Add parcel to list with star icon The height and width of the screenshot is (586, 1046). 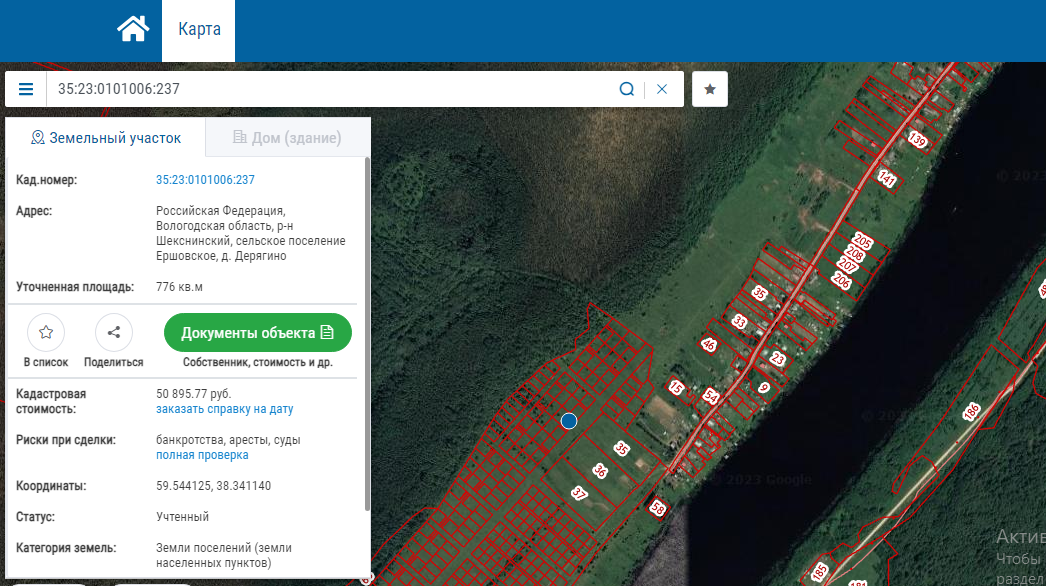point(46,332)
